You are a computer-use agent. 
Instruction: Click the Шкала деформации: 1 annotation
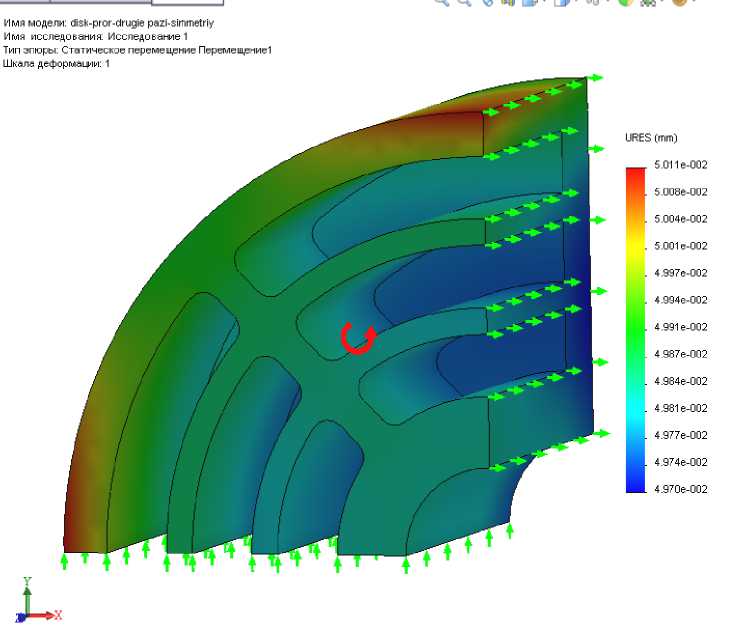point(57,63)
